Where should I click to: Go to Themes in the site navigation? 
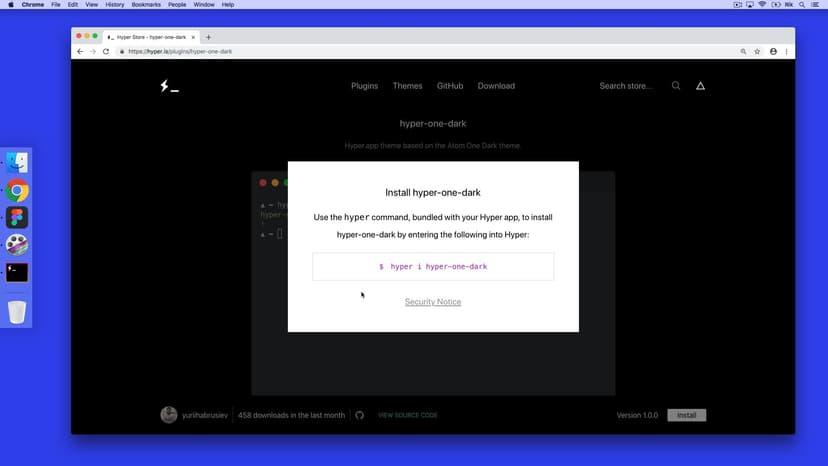point(407,86)
